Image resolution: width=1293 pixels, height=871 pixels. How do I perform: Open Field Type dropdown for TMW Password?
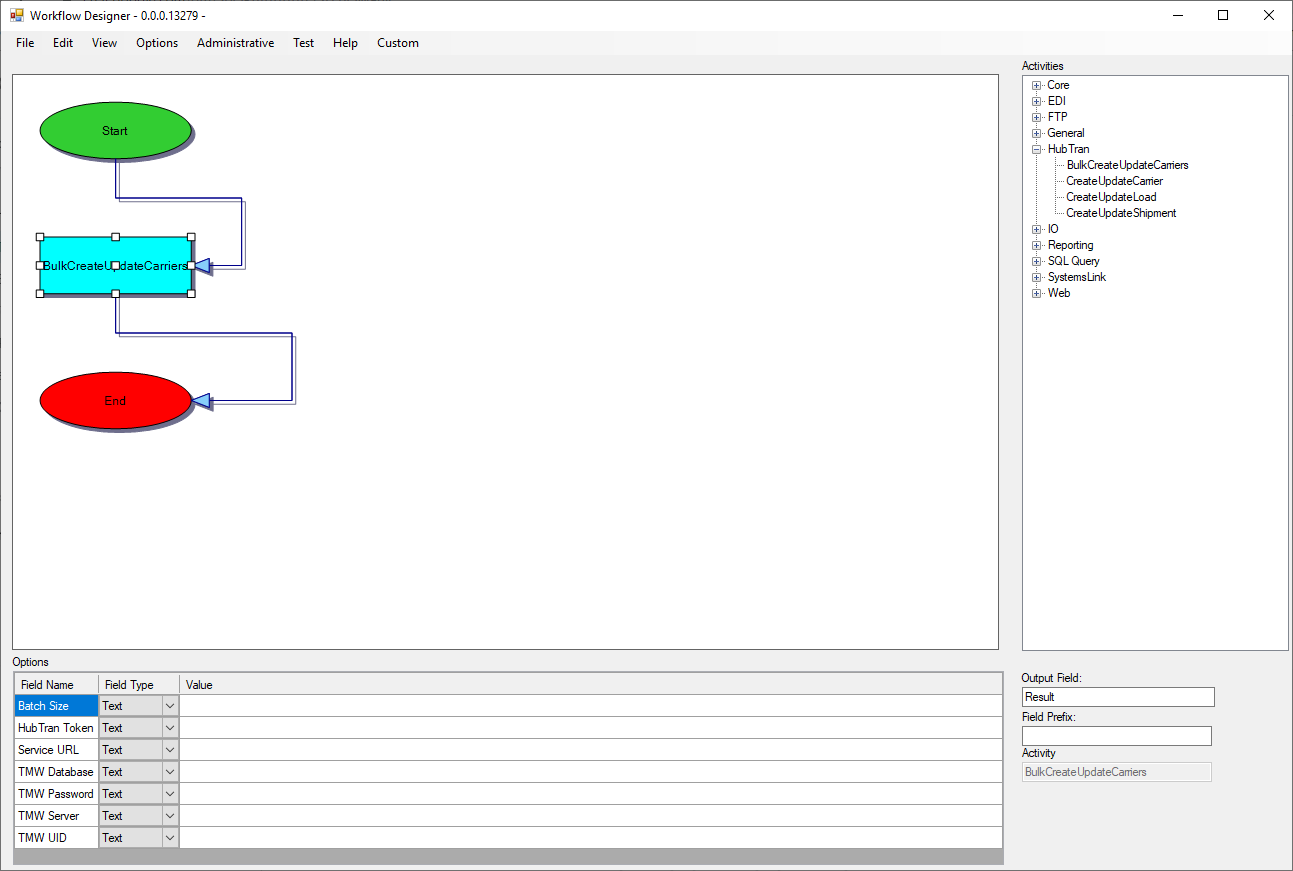(169, 794)
